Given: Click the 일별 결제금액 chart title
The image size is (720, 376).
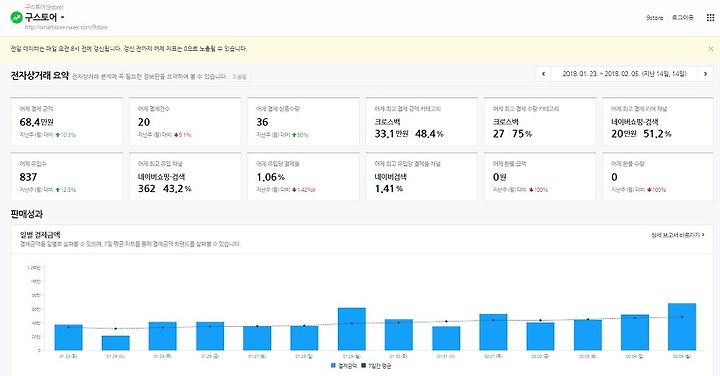Looking at the screenshot, I should [40, 235].
